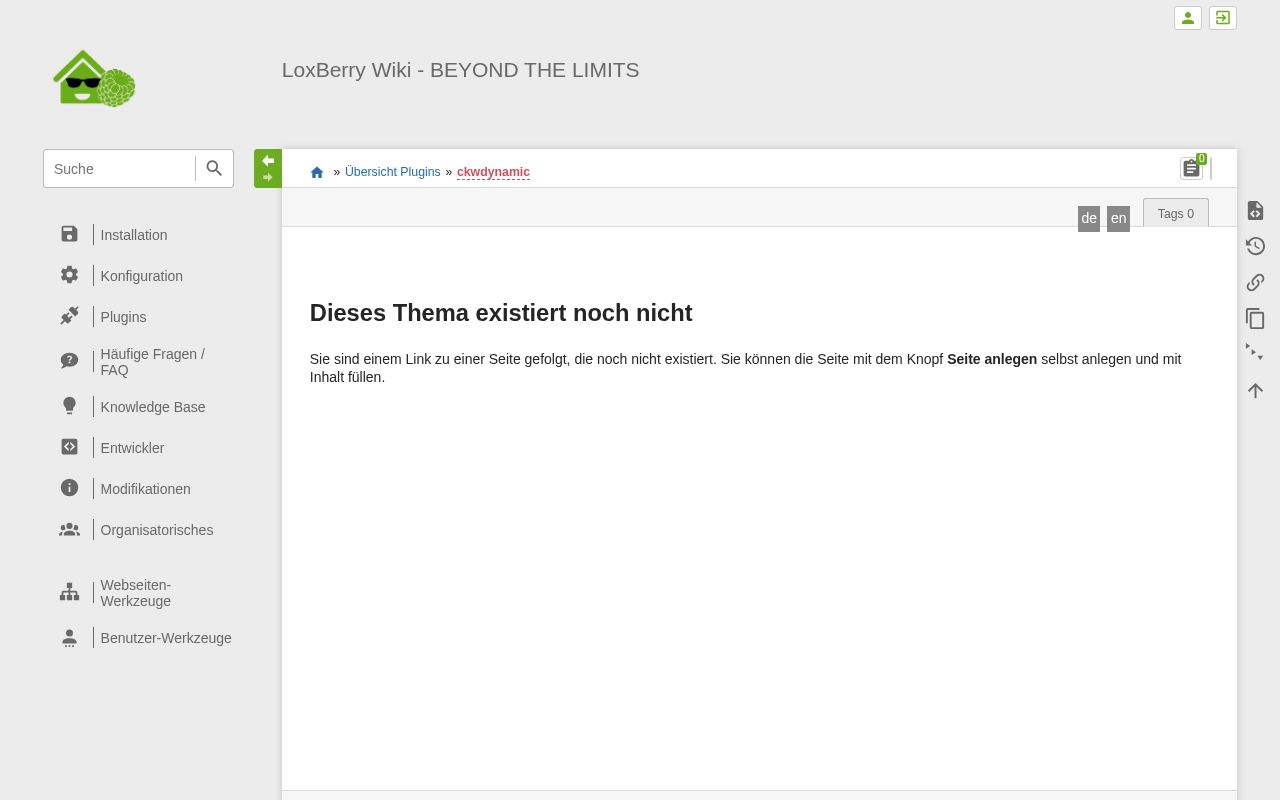Toggle the fold/unfold all icon
Screen dimensions: 1280x800
coord(1255,353)
